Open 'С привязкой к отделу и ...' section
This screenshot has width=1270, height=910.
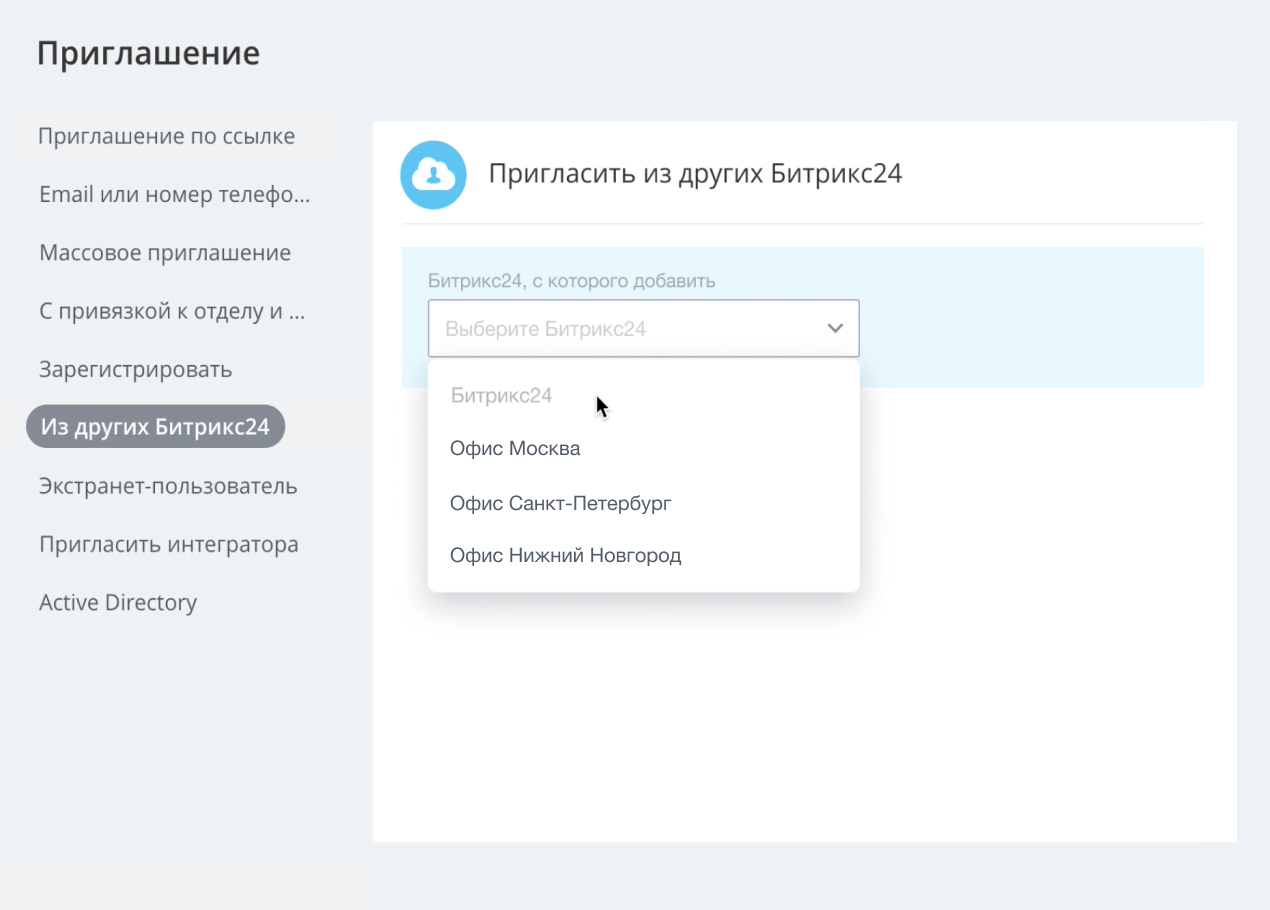[x=172, y=311]
